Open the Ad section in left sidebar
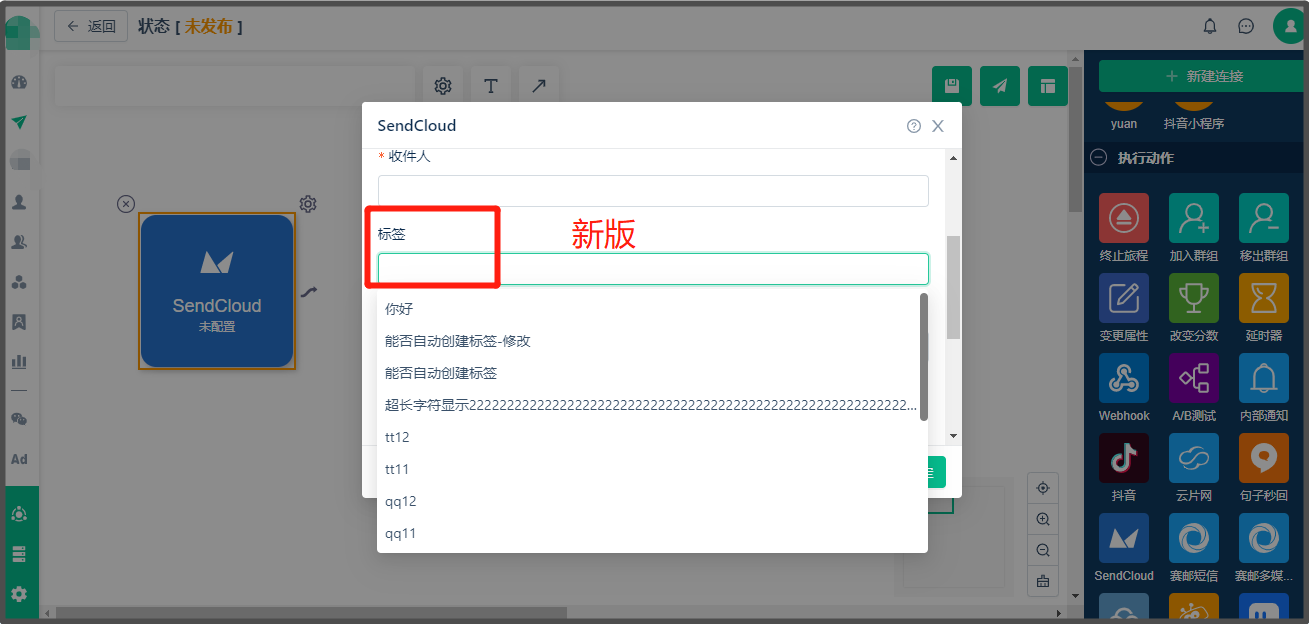 pos(19,459)
